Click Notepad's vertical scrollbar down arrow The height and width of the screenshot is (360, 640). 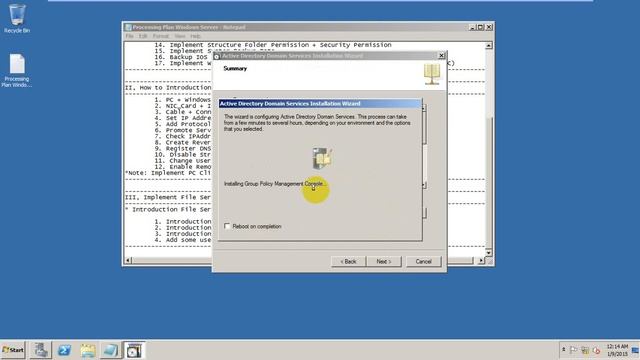tap(489, 253)
